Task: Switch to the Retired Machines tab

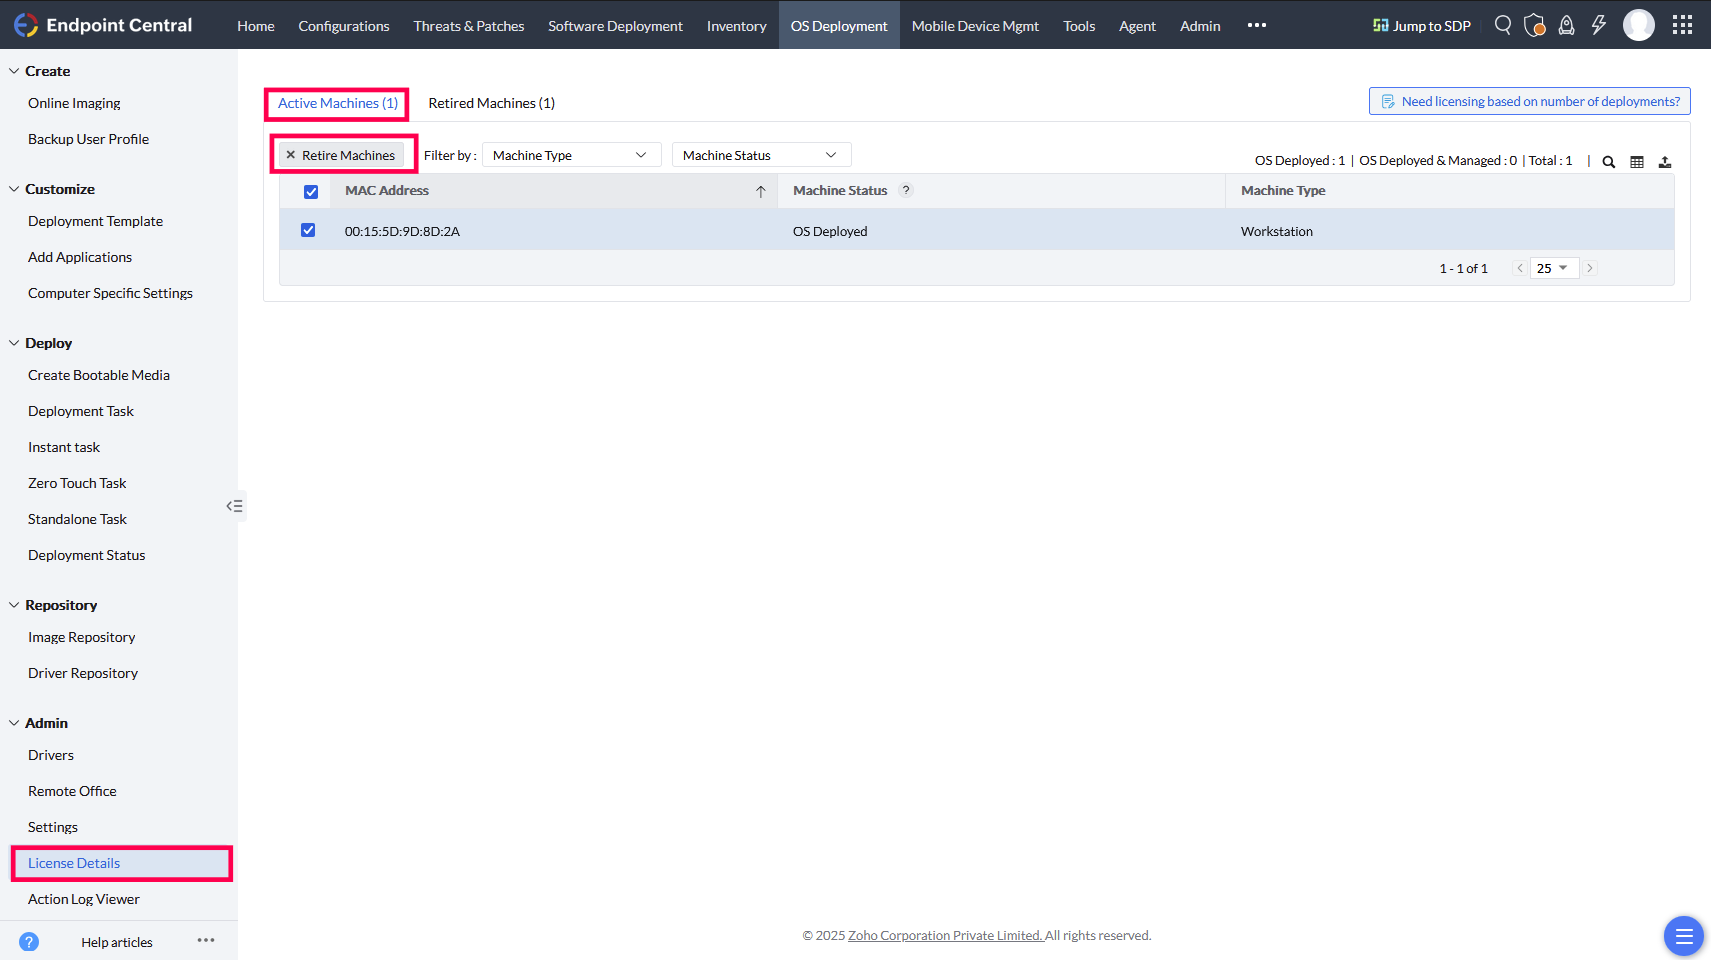Action: coord(491,102)
